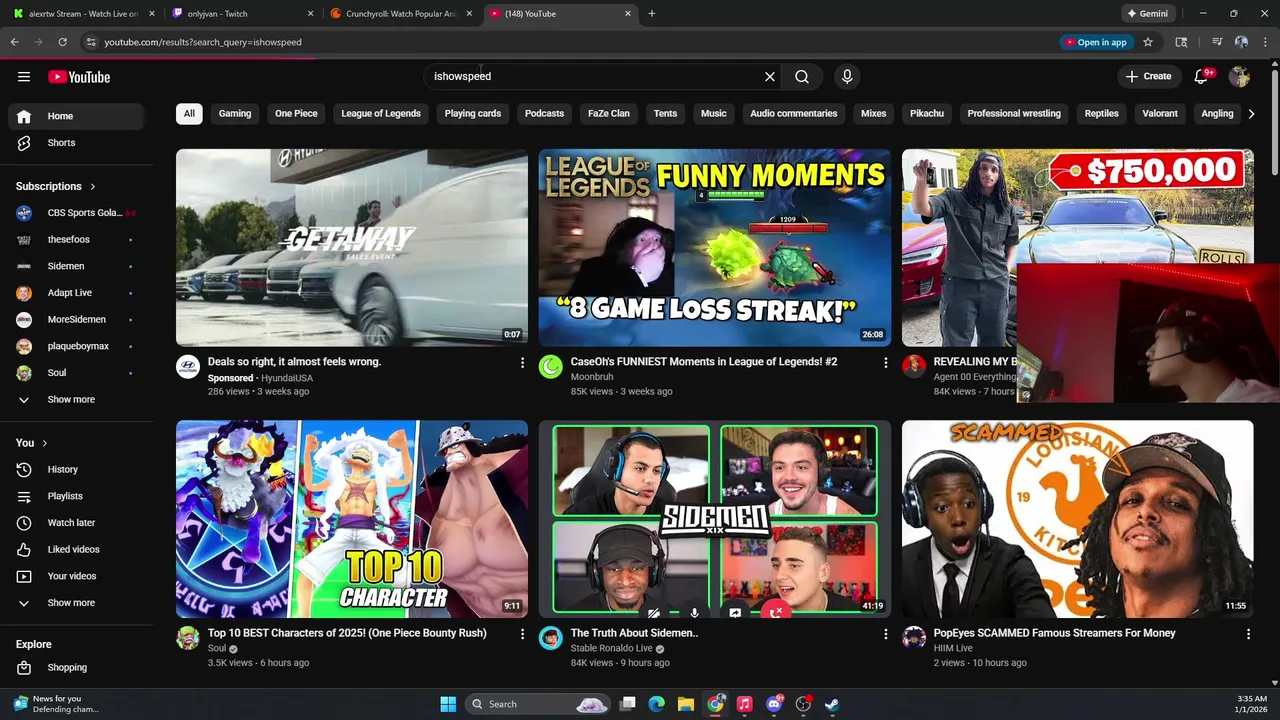Select the One Piece filter chip
The height and width of the screenshot is (720, 1280).
(296, 113)
